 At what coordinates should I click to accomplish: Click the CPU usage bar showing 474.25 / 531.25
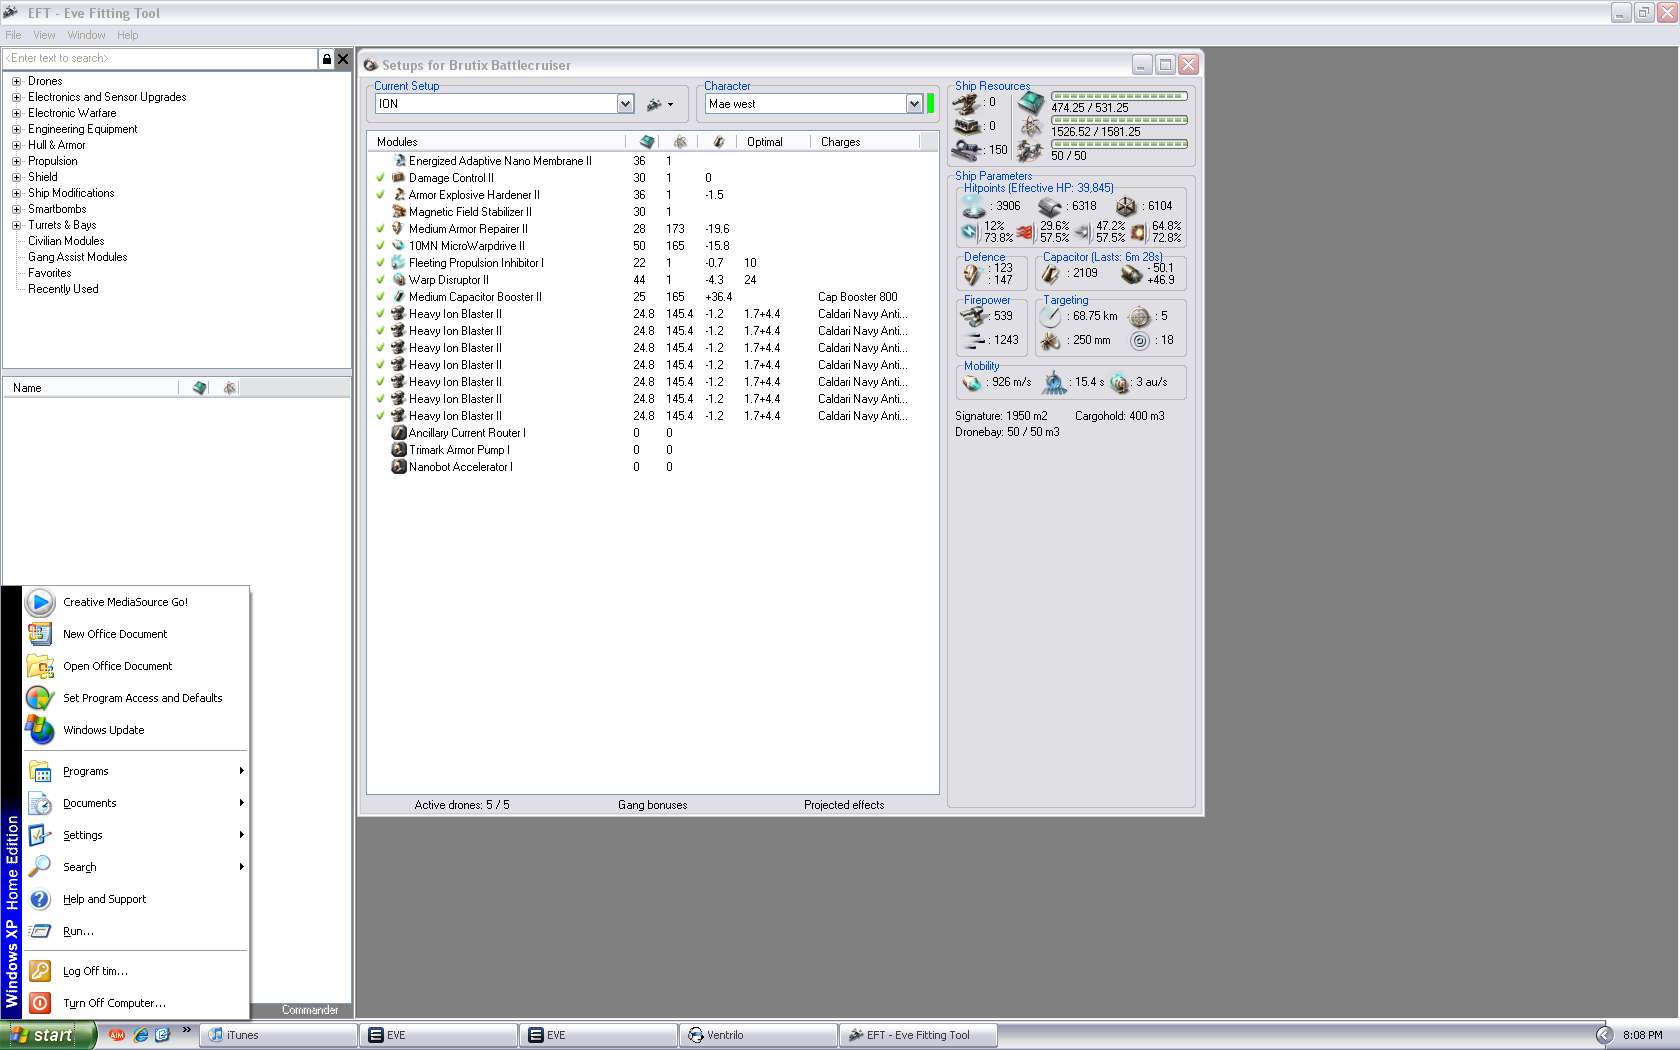pyautogui.click(x=1119, y=96)
